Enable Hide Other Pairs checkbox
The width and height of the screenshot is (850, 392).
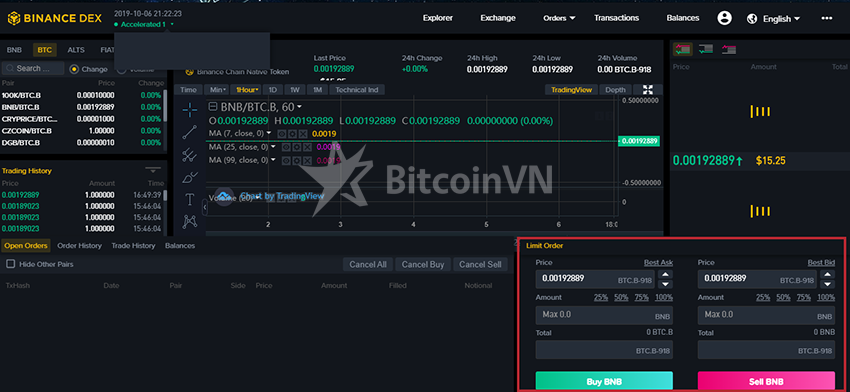coord(10,264)
